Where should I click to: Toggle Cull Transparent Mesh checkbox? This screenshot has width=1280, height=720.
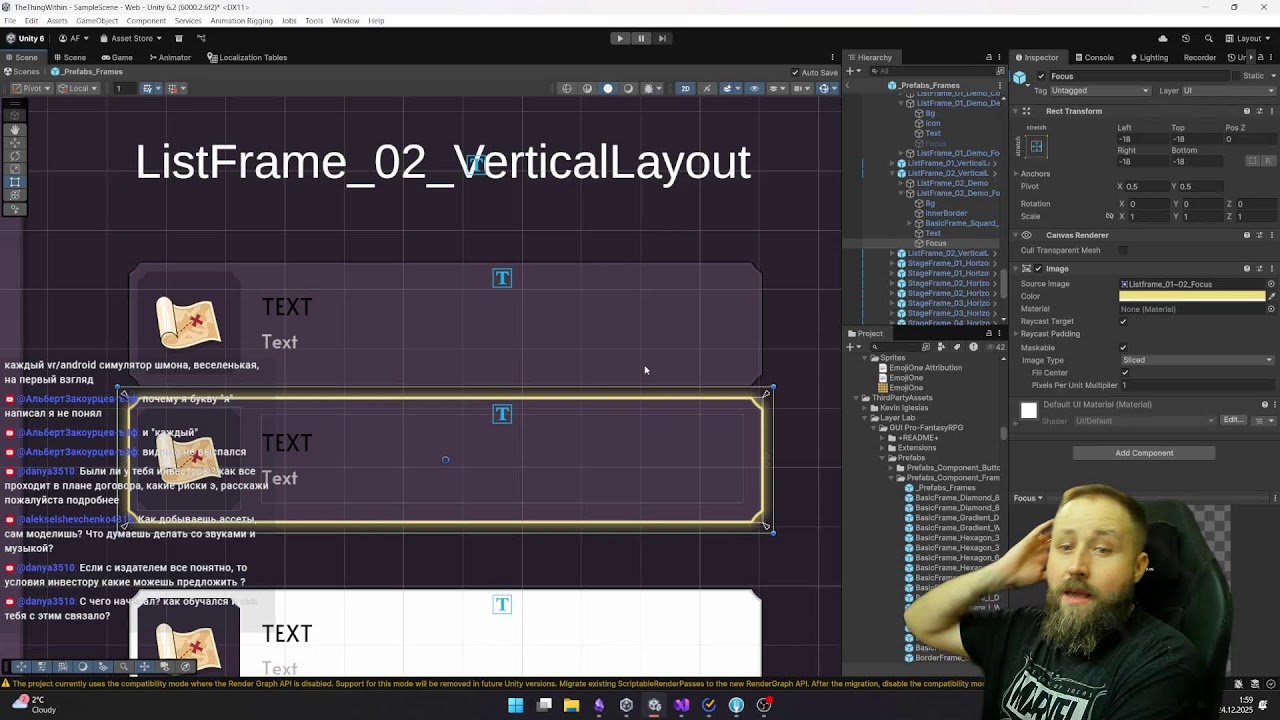1123,250
